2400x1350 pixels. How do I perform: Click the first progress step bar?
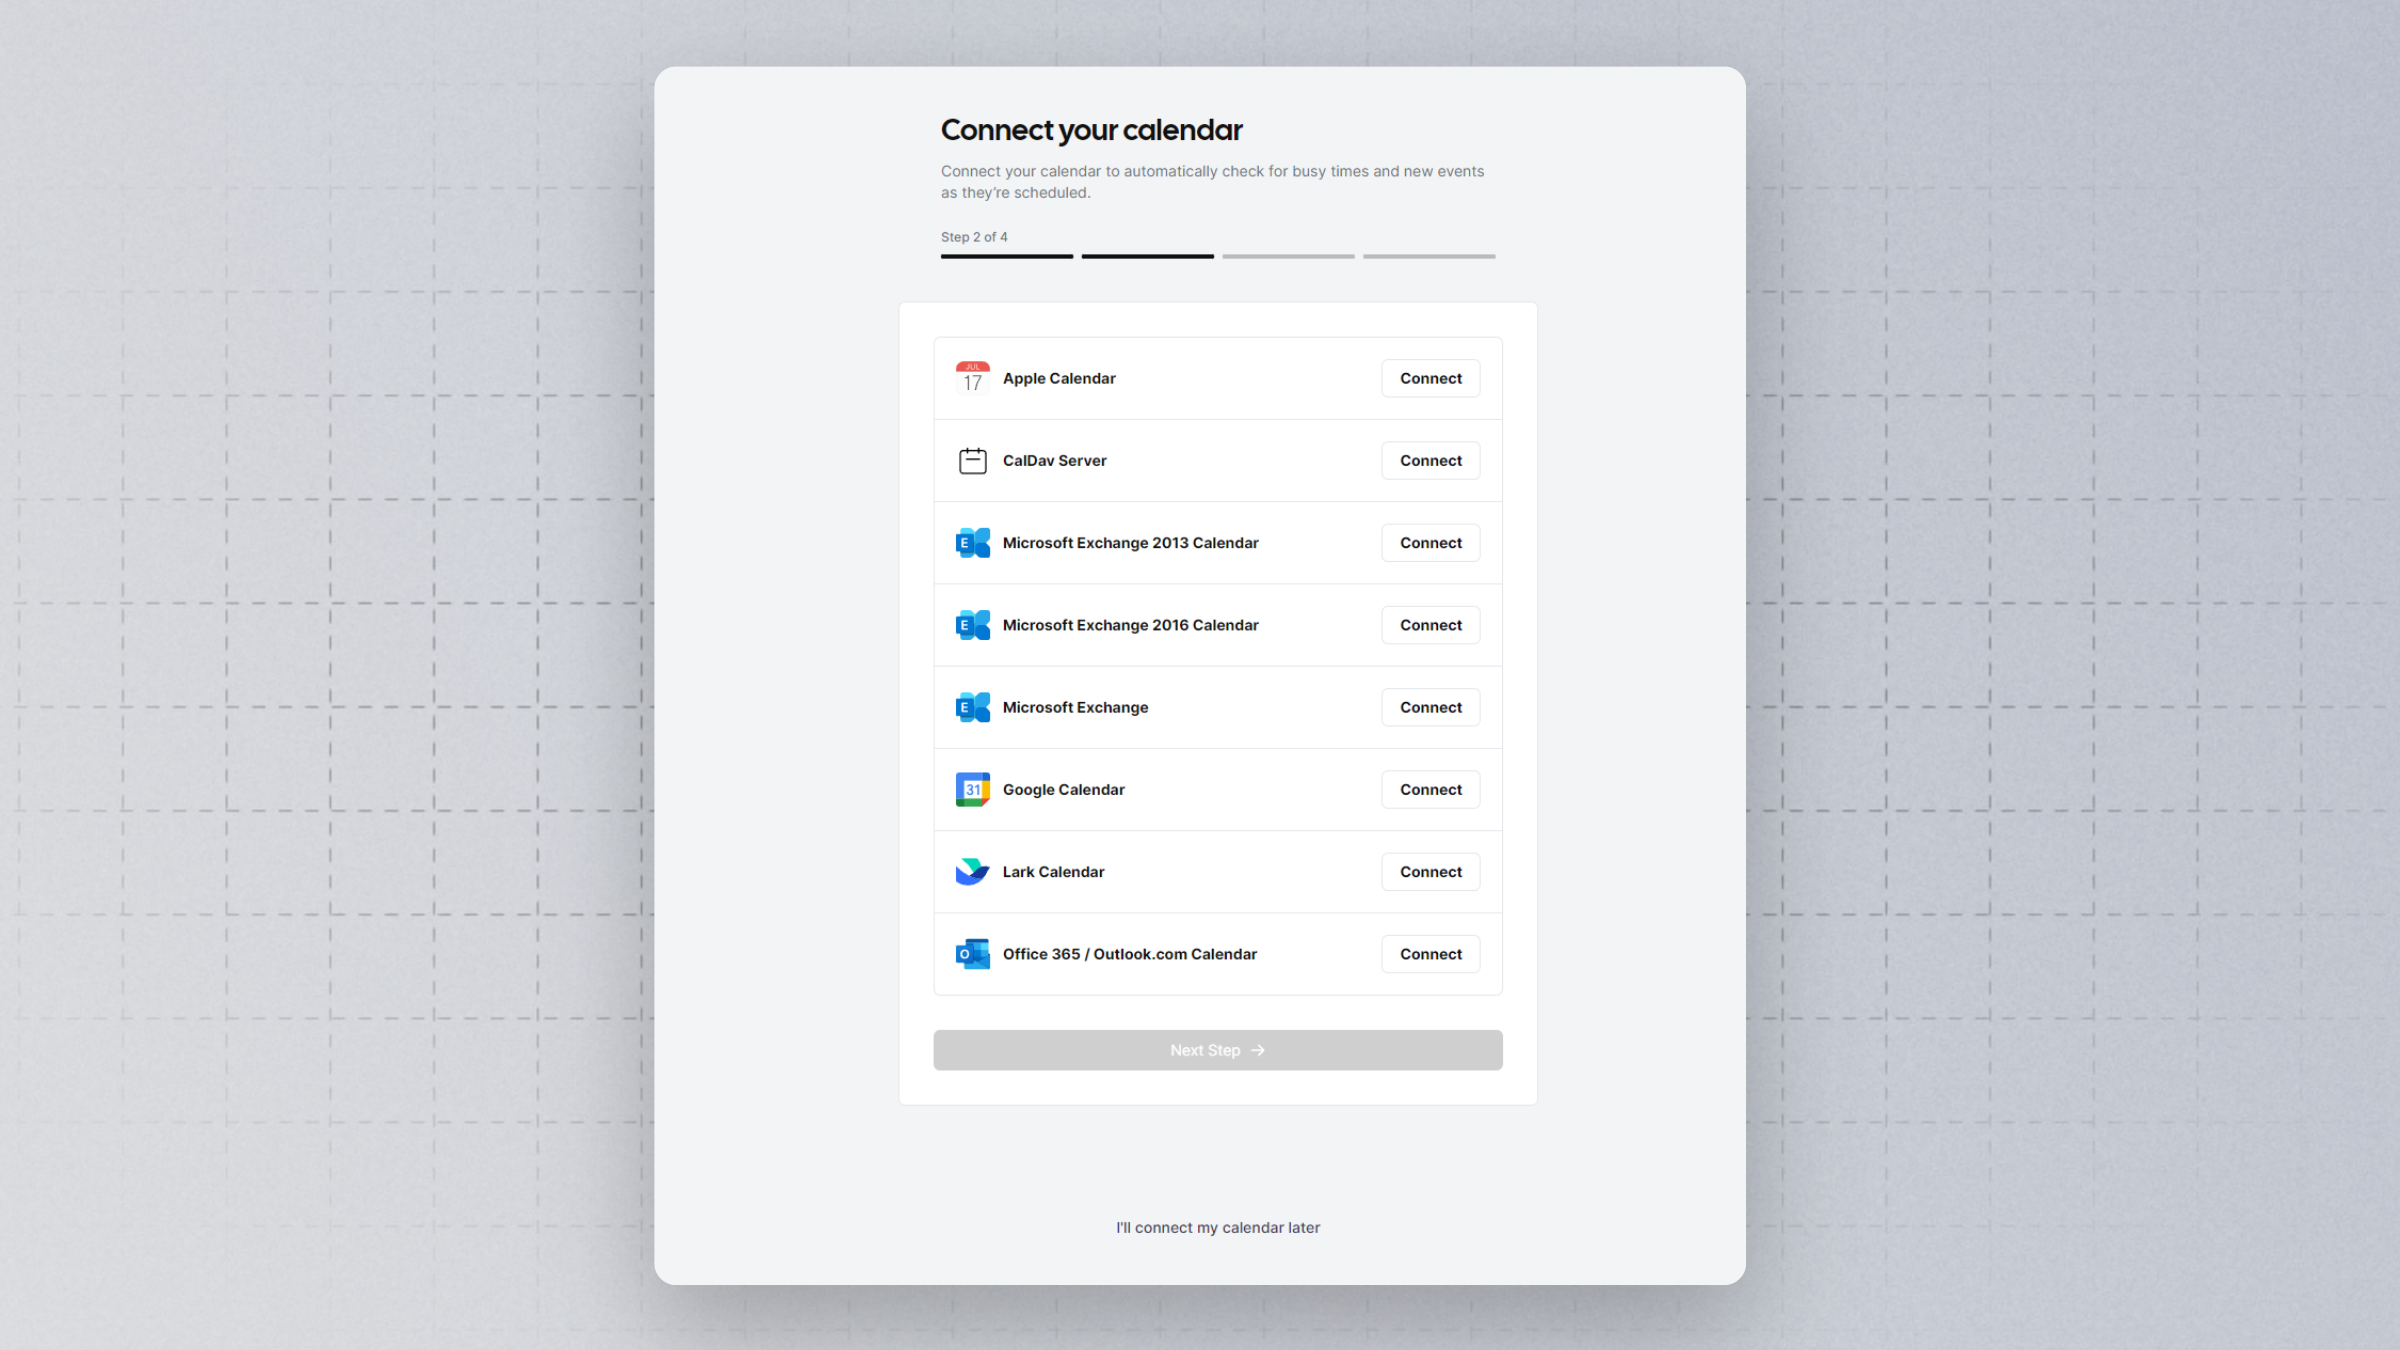pyautogui.click(x=1006, y=256)
